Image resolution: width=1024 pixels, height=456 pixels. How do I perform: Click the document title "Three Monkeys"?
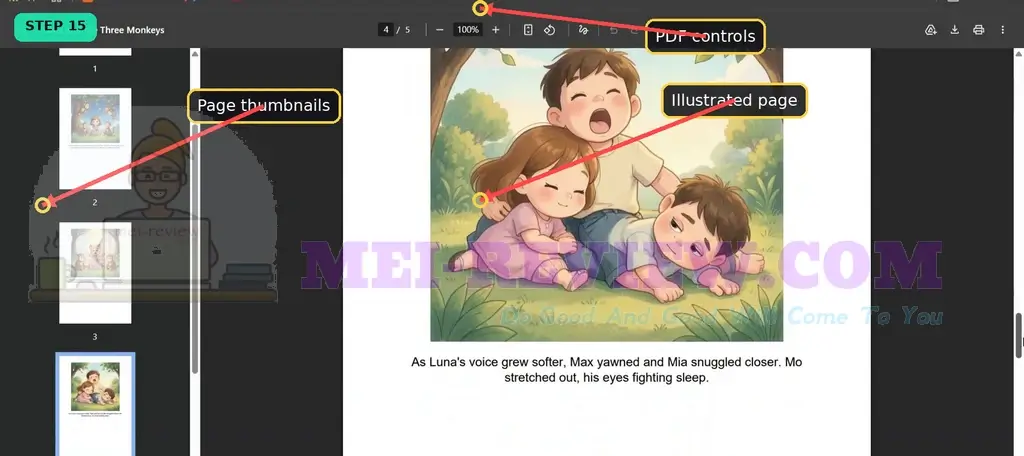tap(132, 30)
